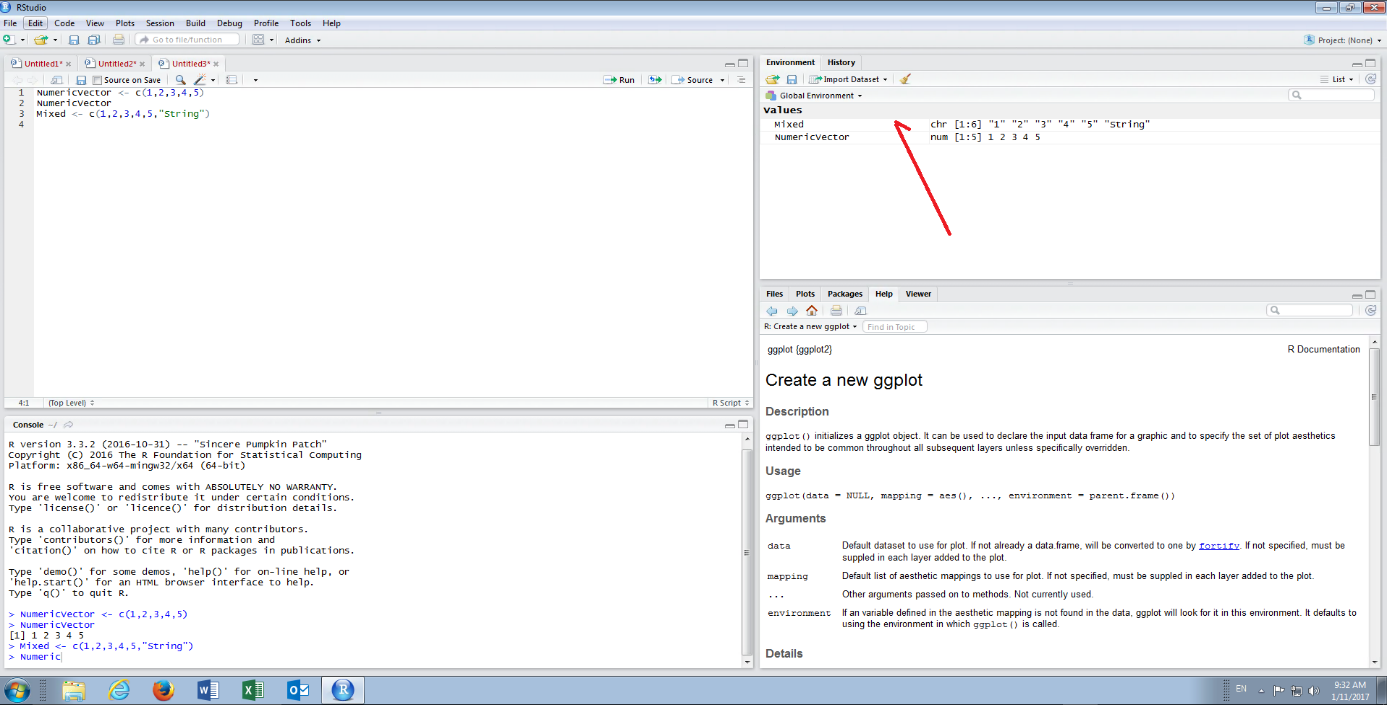Viewport: 1387px width, 705px height.
Task: Switch to the History tab
Action: click(x=841, y=62)
